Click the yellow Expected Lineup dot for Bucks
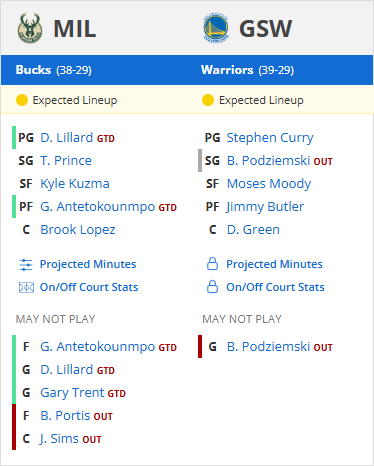 (x=22, y=100)
